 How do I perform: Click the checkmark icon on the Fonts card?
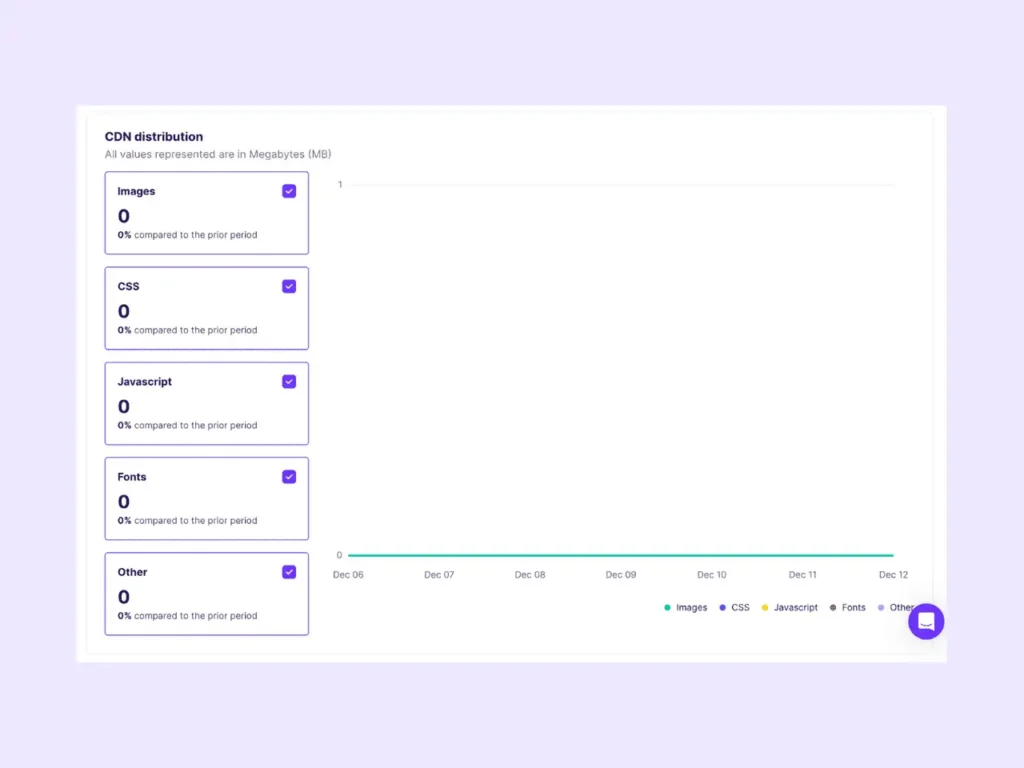(289, 476)
